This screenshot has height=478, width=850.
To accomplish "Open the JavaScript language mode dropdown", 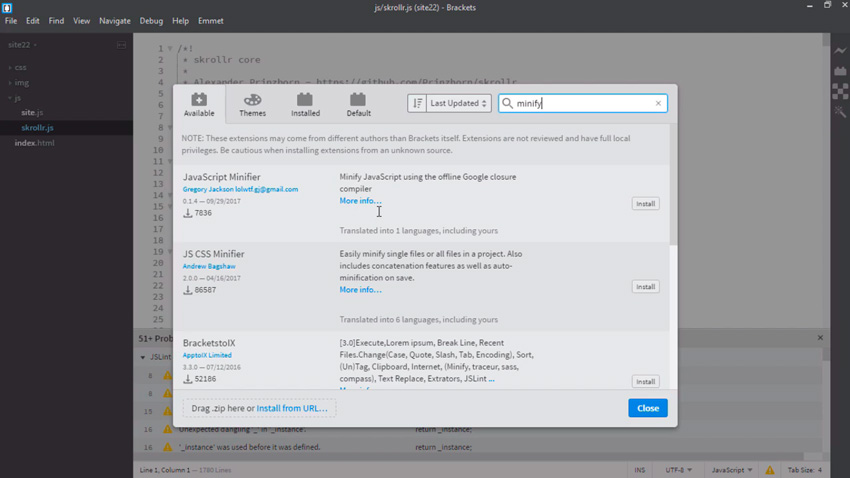I will 731,470.
